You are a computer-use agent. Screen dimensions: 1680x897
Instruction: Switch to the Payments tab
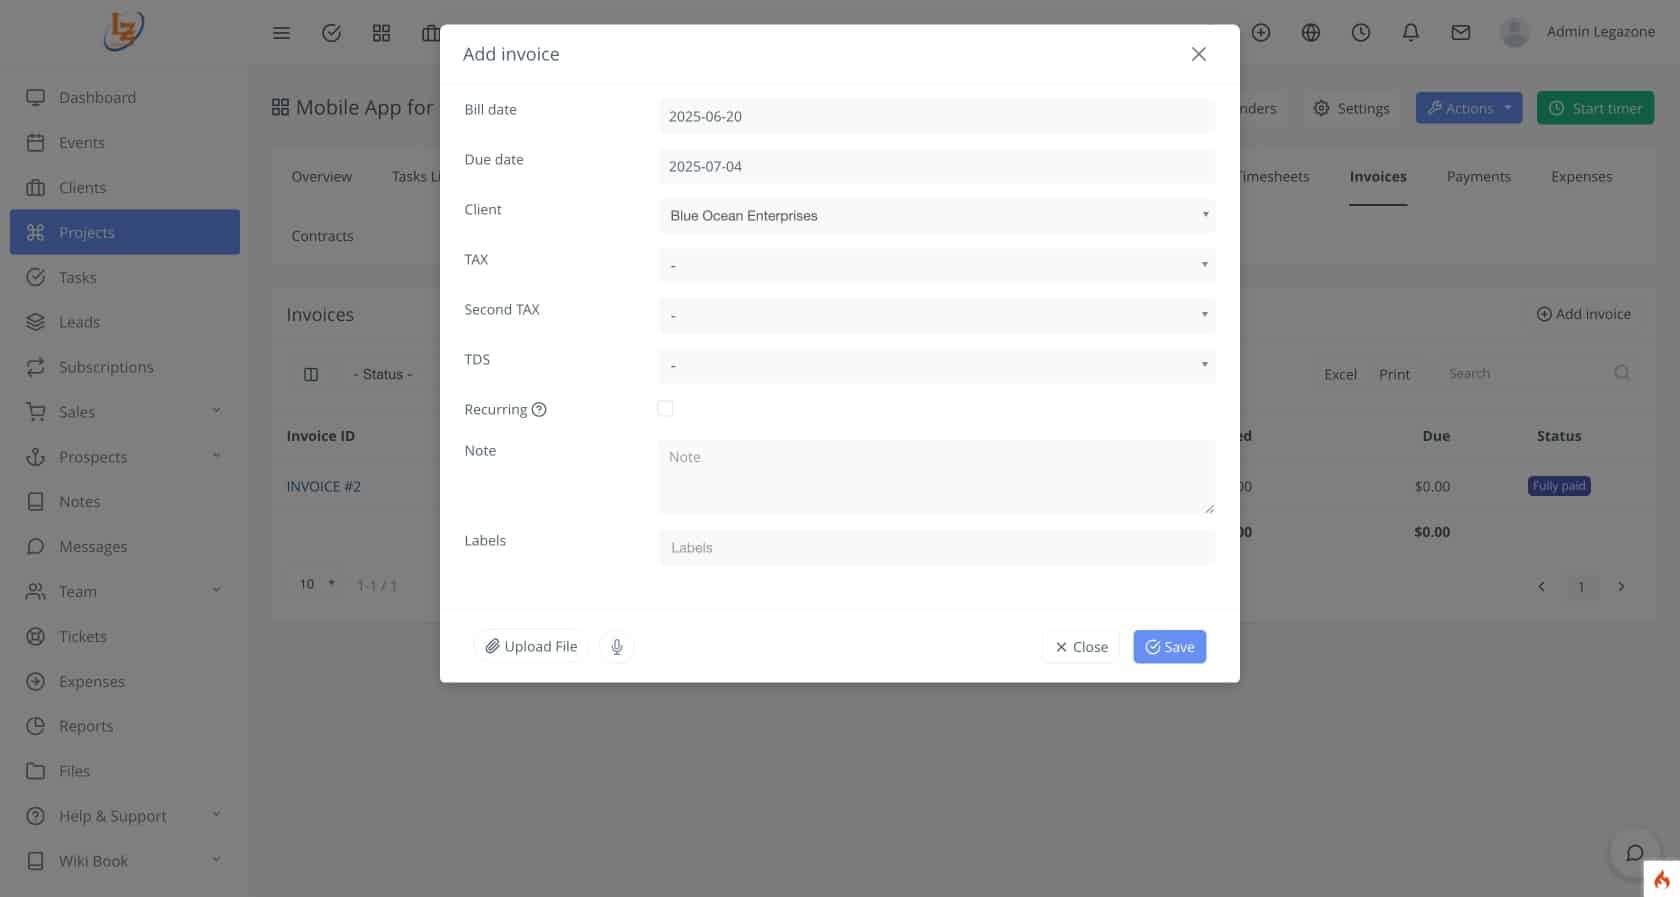tap(1478, 177)
